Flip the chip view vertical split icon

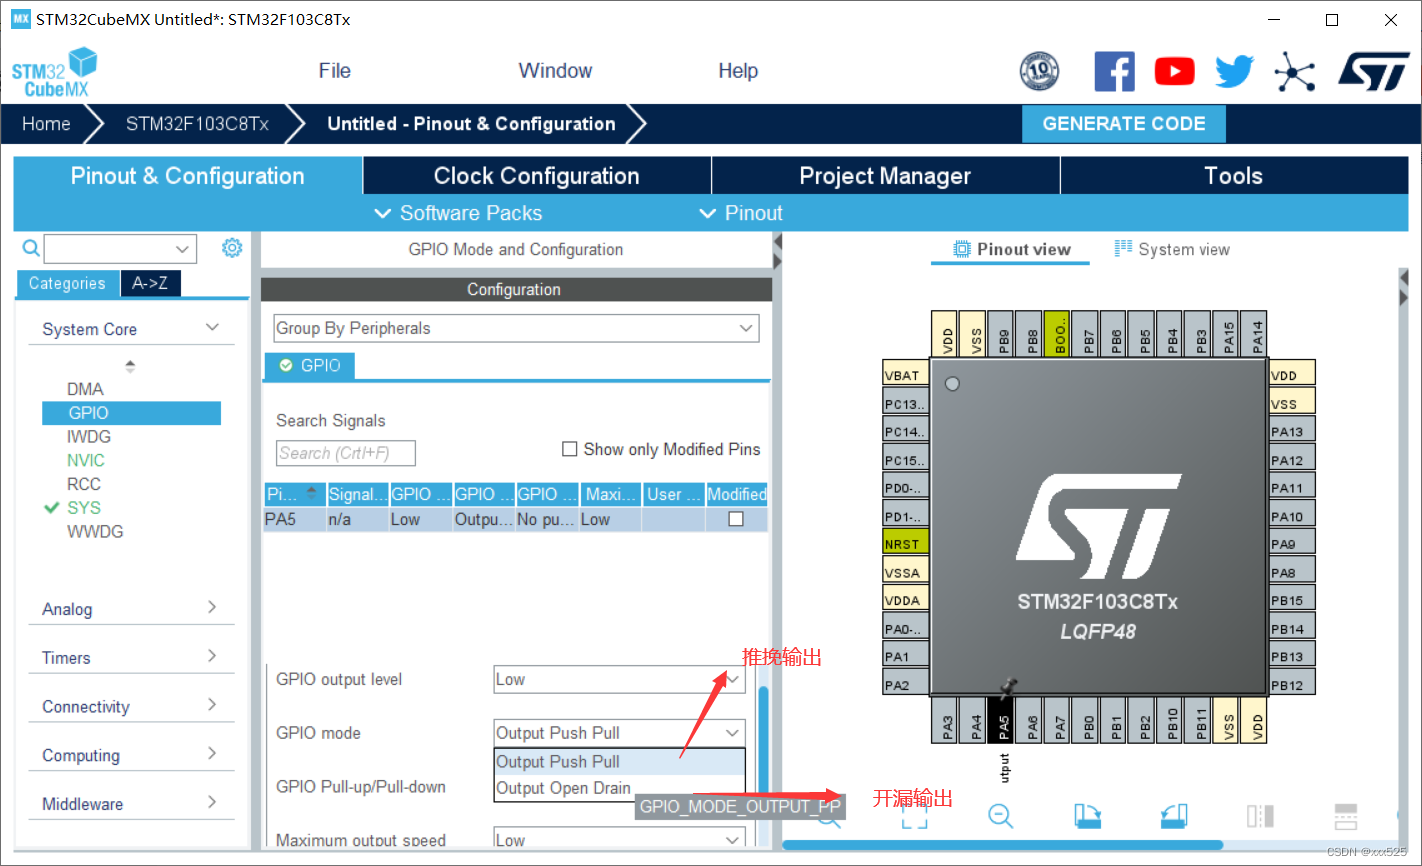click(x=1260, y=816)
